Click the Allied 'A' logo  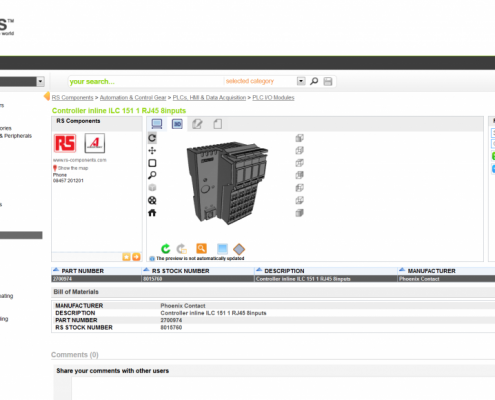click(95, 143)
